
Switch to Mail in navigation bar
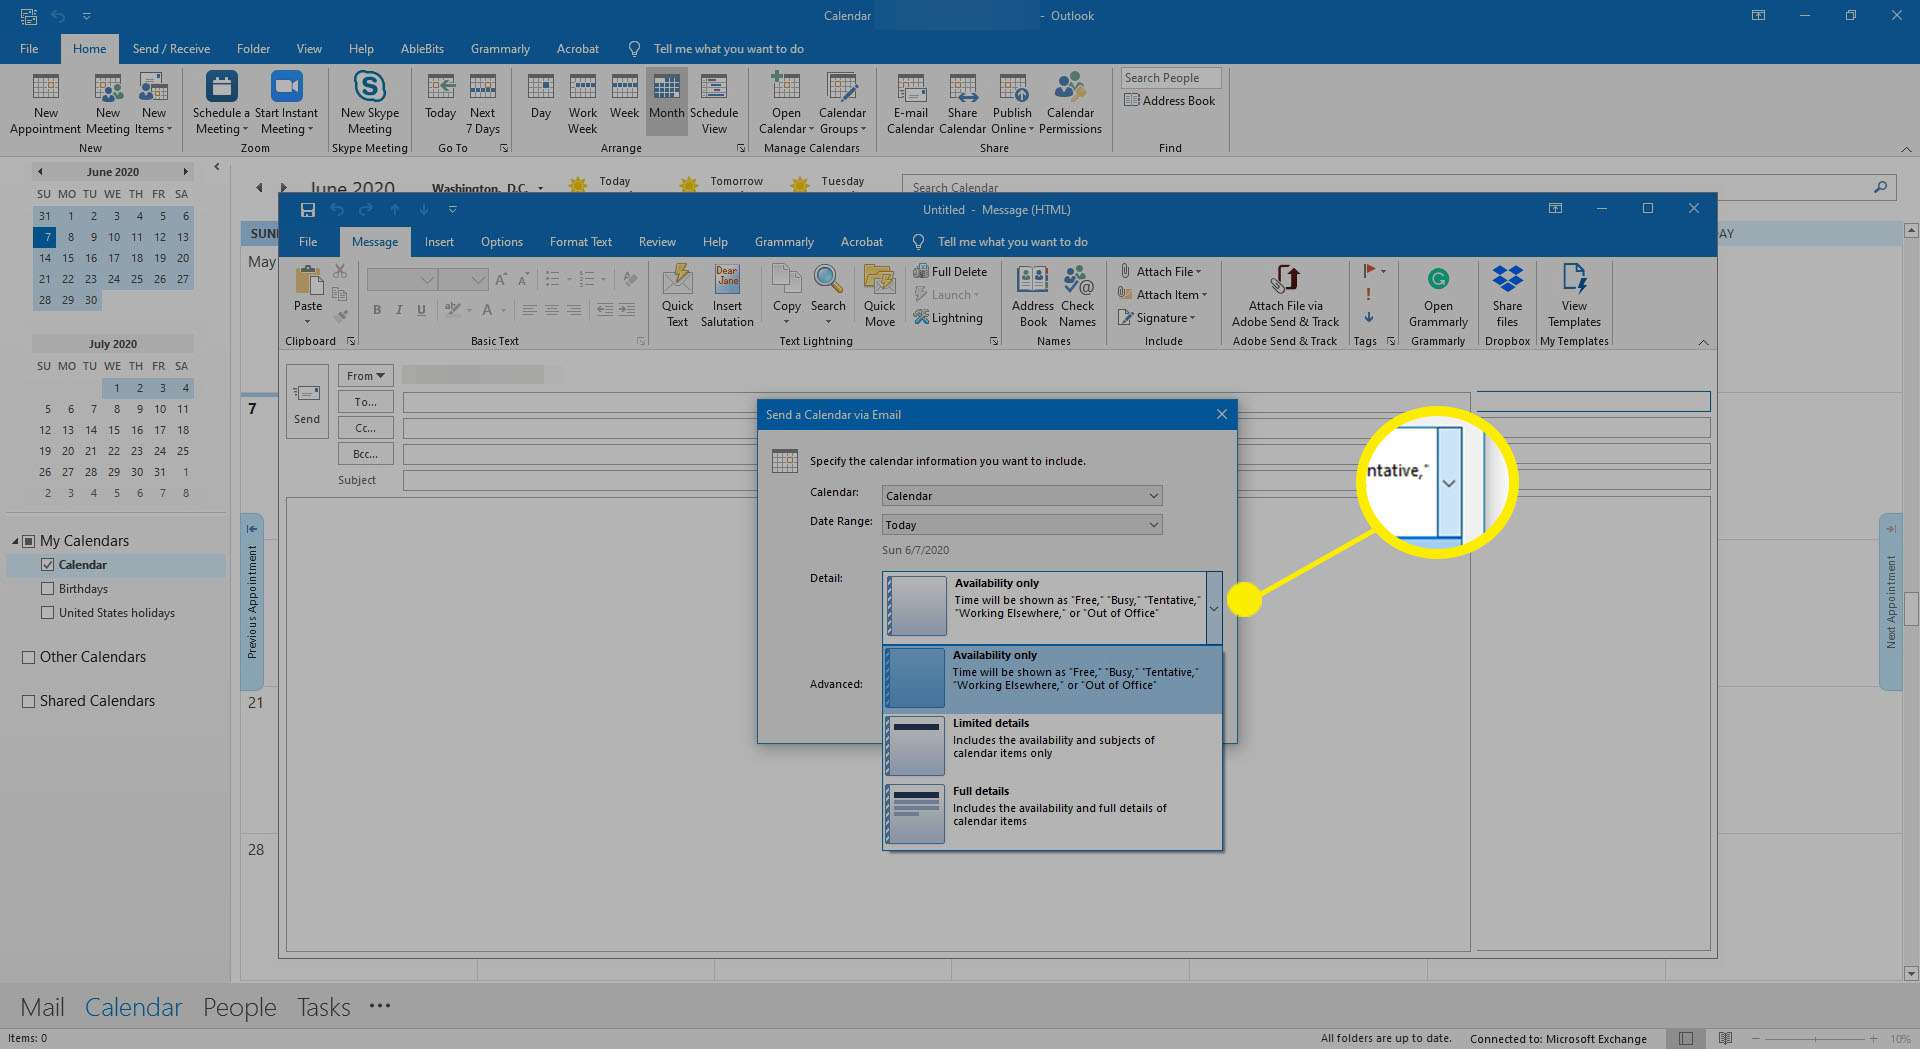pos(42,1007)
